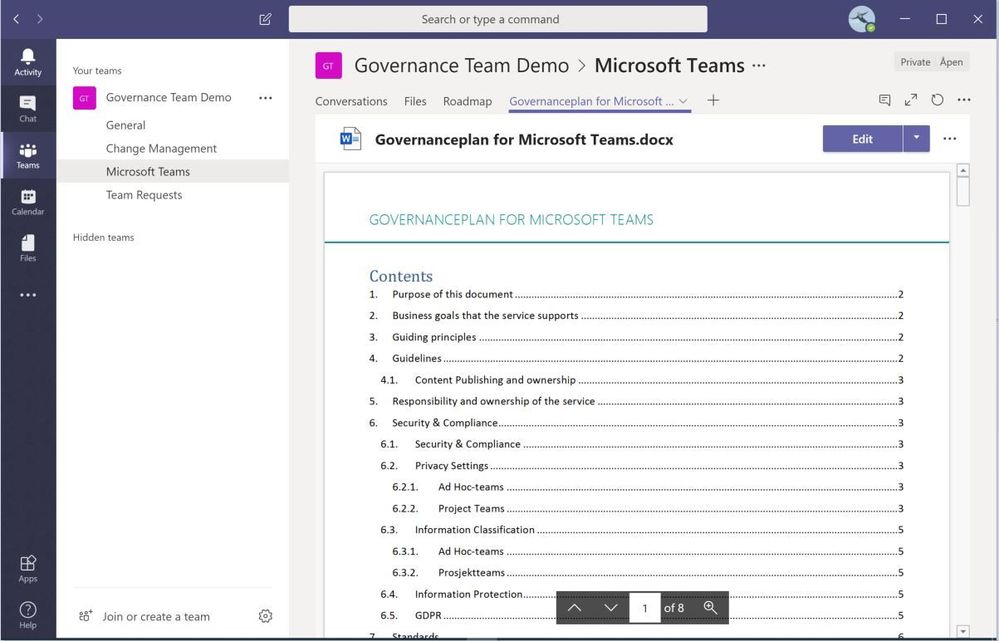Screen dimensions: 999x641
Task: Open contents entry Information Classification
Action: pyautogui.click(x=642, y=529)
